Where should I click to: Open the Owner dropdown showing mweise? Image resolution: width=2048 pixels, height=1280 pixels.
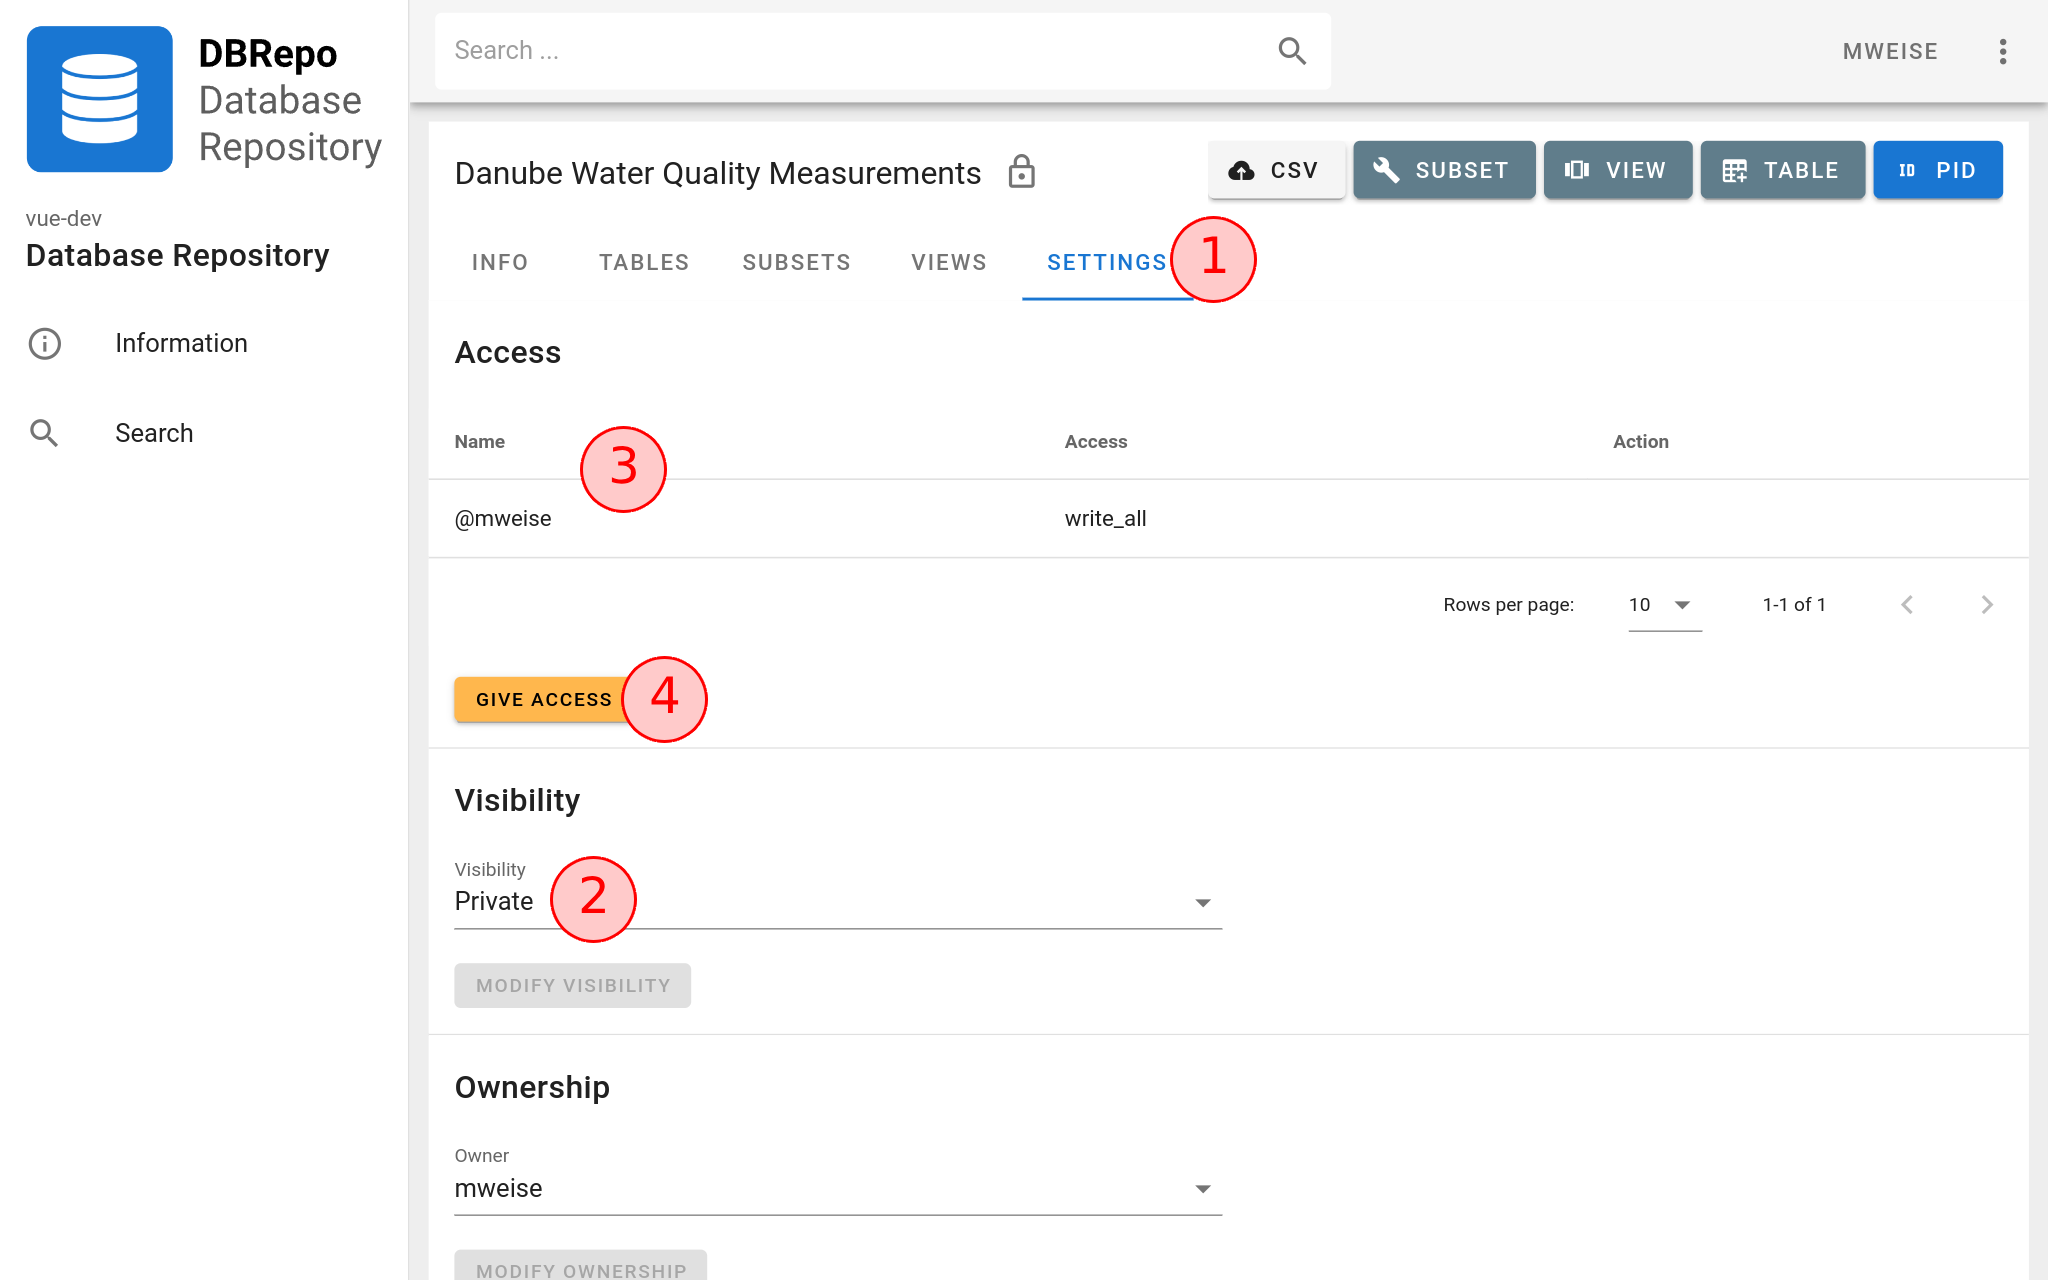838,1188
